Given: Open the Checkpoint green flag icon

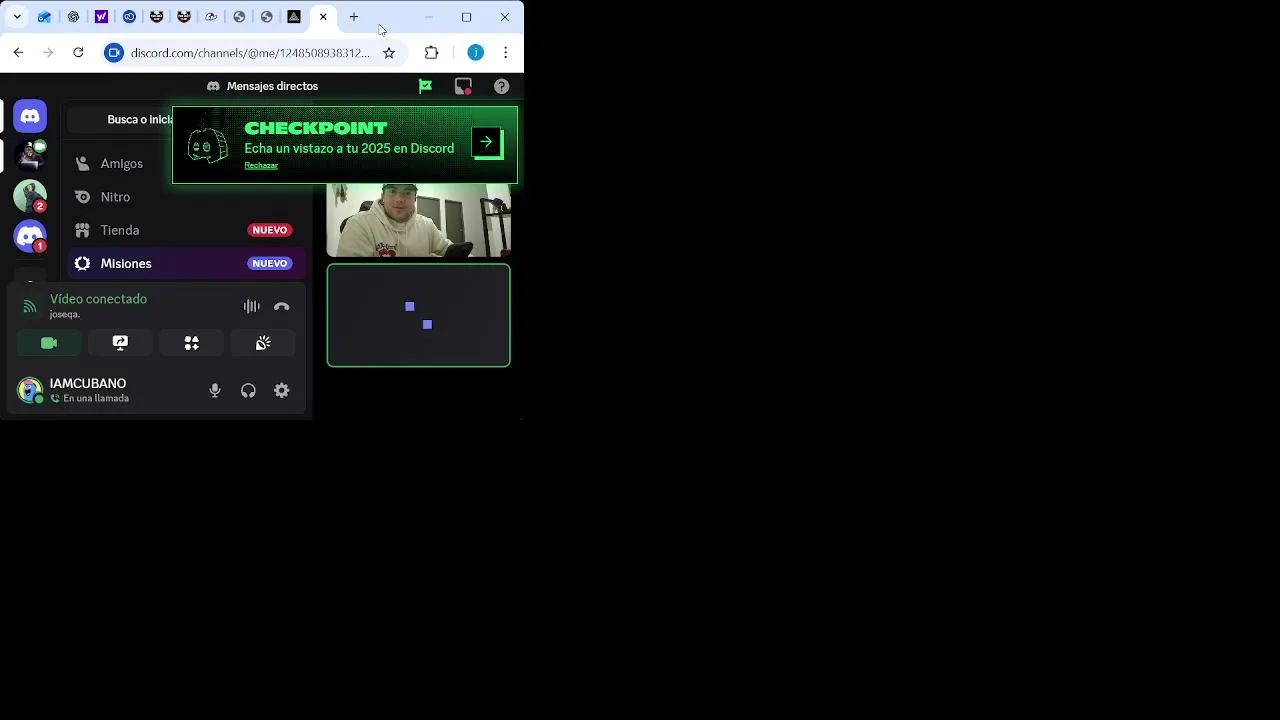Looking at the screenshot, I should tap(425, 86).
